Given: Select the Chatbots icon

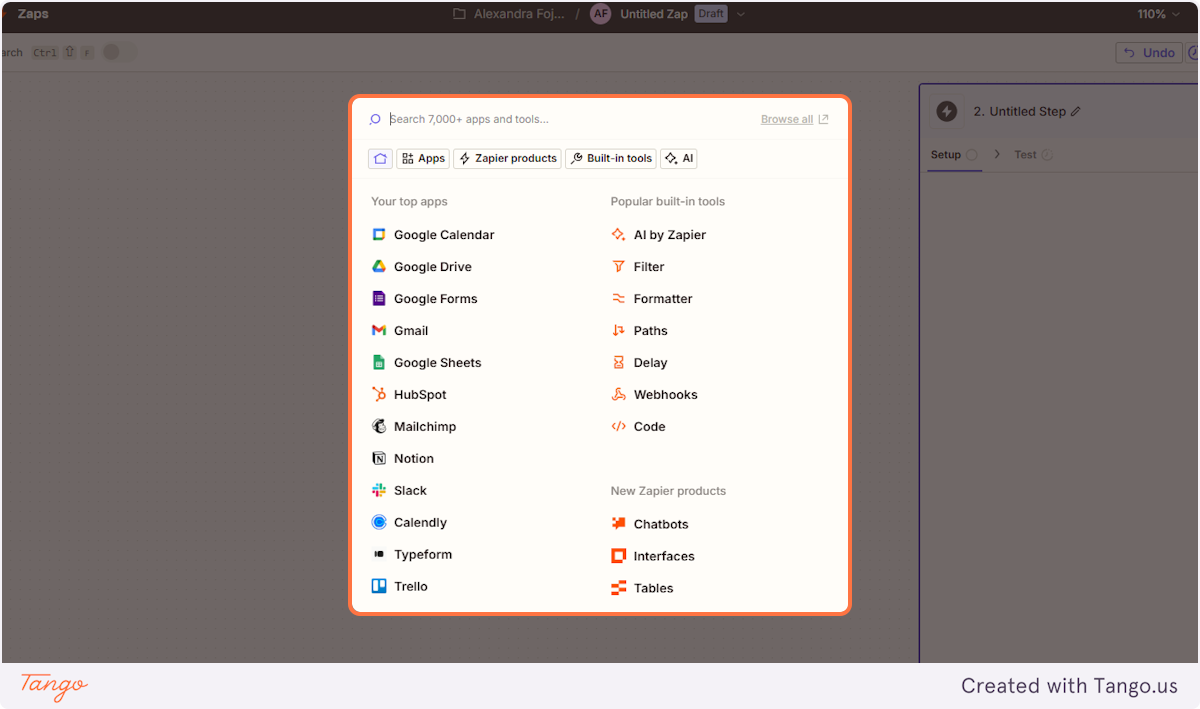Looking at the screenshot, I should [619, 524].
